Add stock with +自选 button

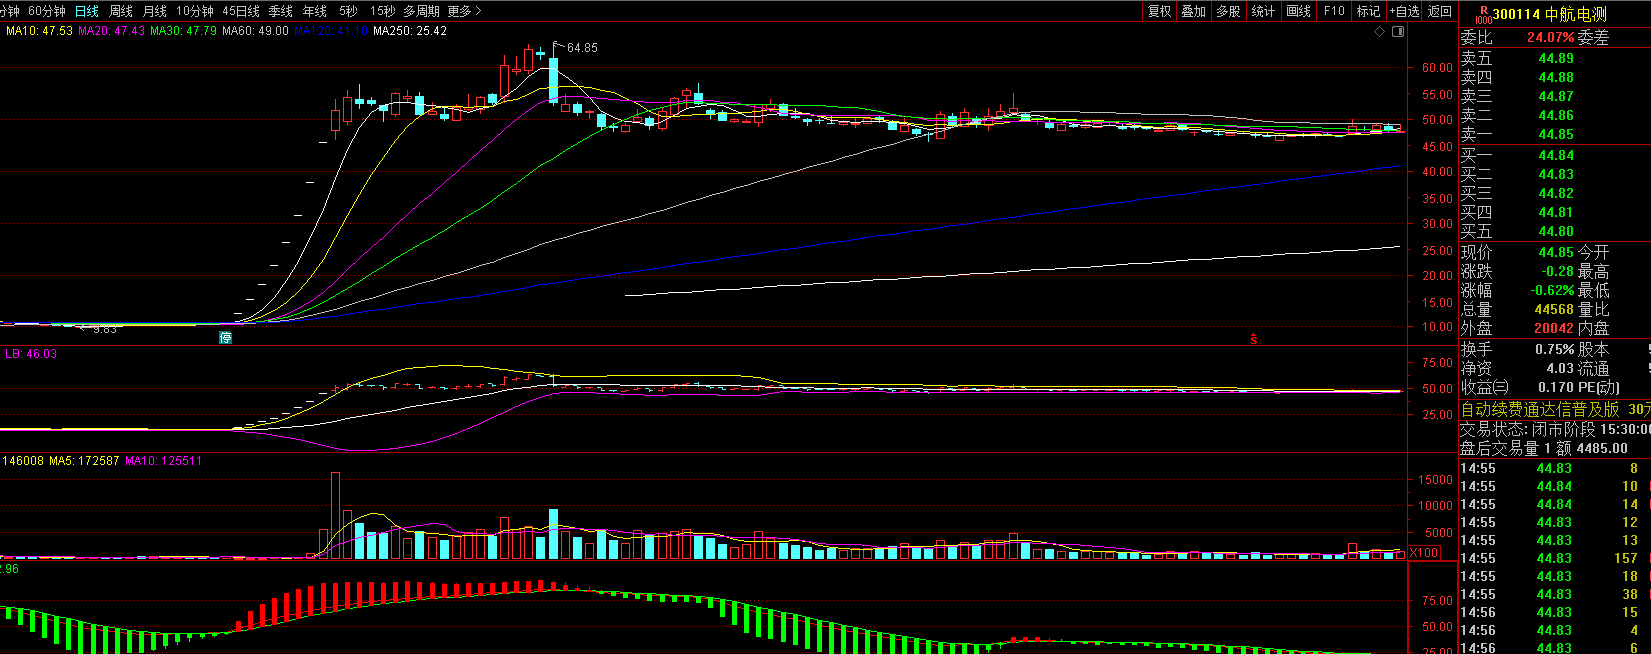point(1404,11)
